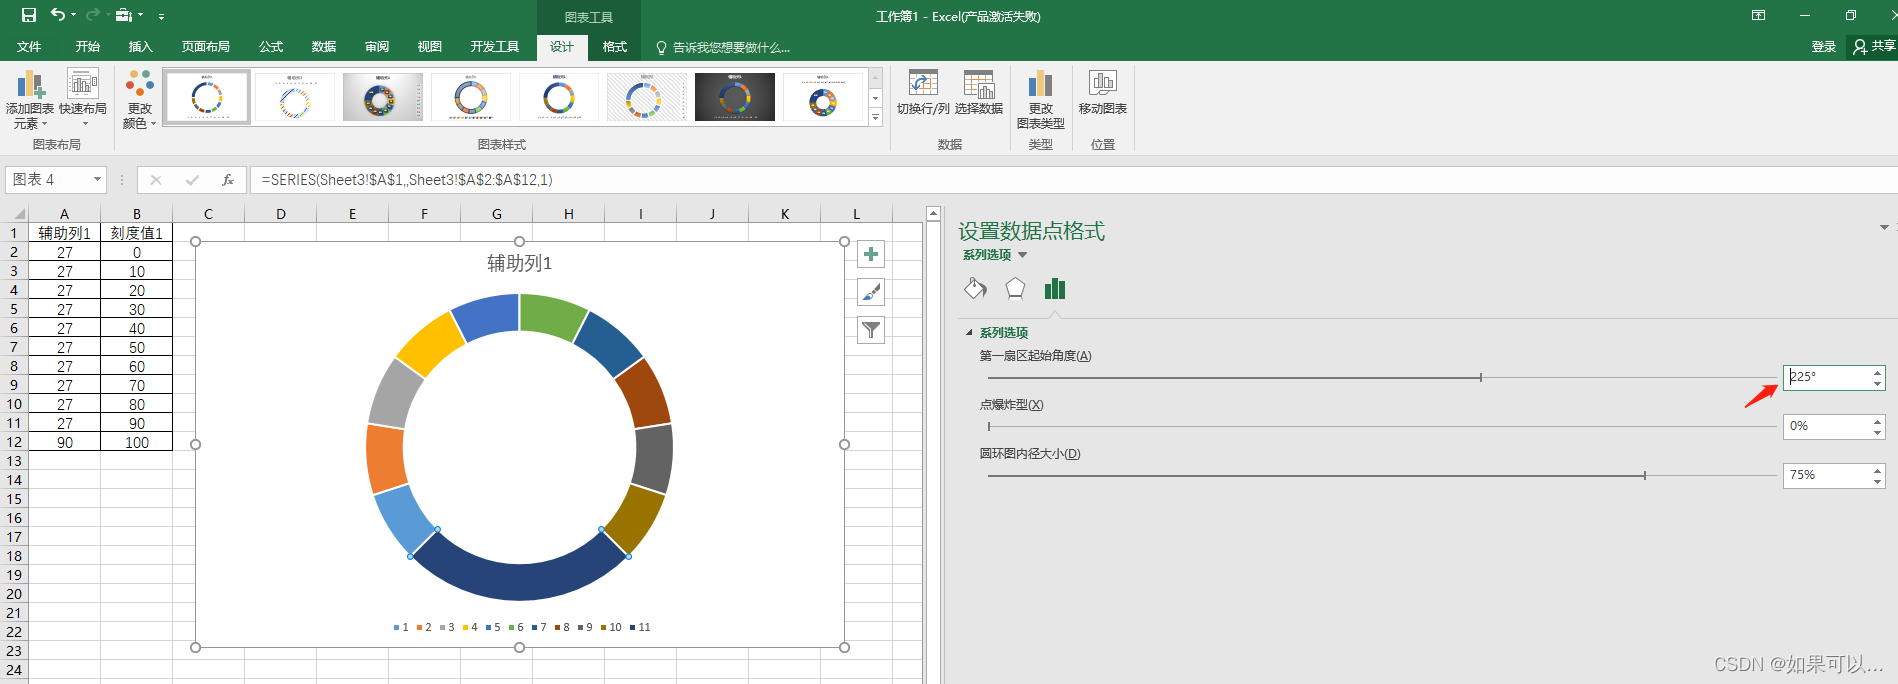Open Chart Filters funnel button beside chart
The height and width of the screenshot is (684, 1898).
pyautogui.click(x=871, y=330)
